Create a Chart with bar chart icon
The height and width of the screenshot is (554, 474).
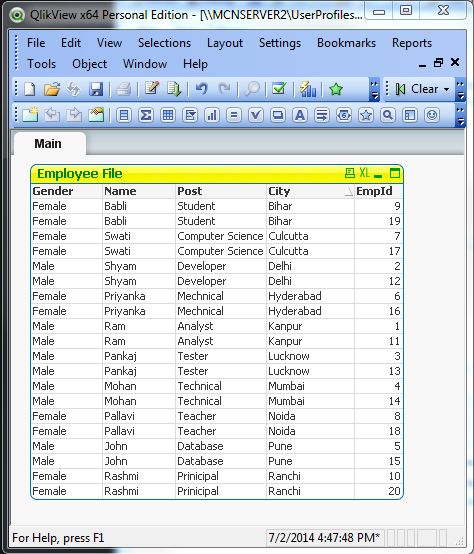pos(212,115)
